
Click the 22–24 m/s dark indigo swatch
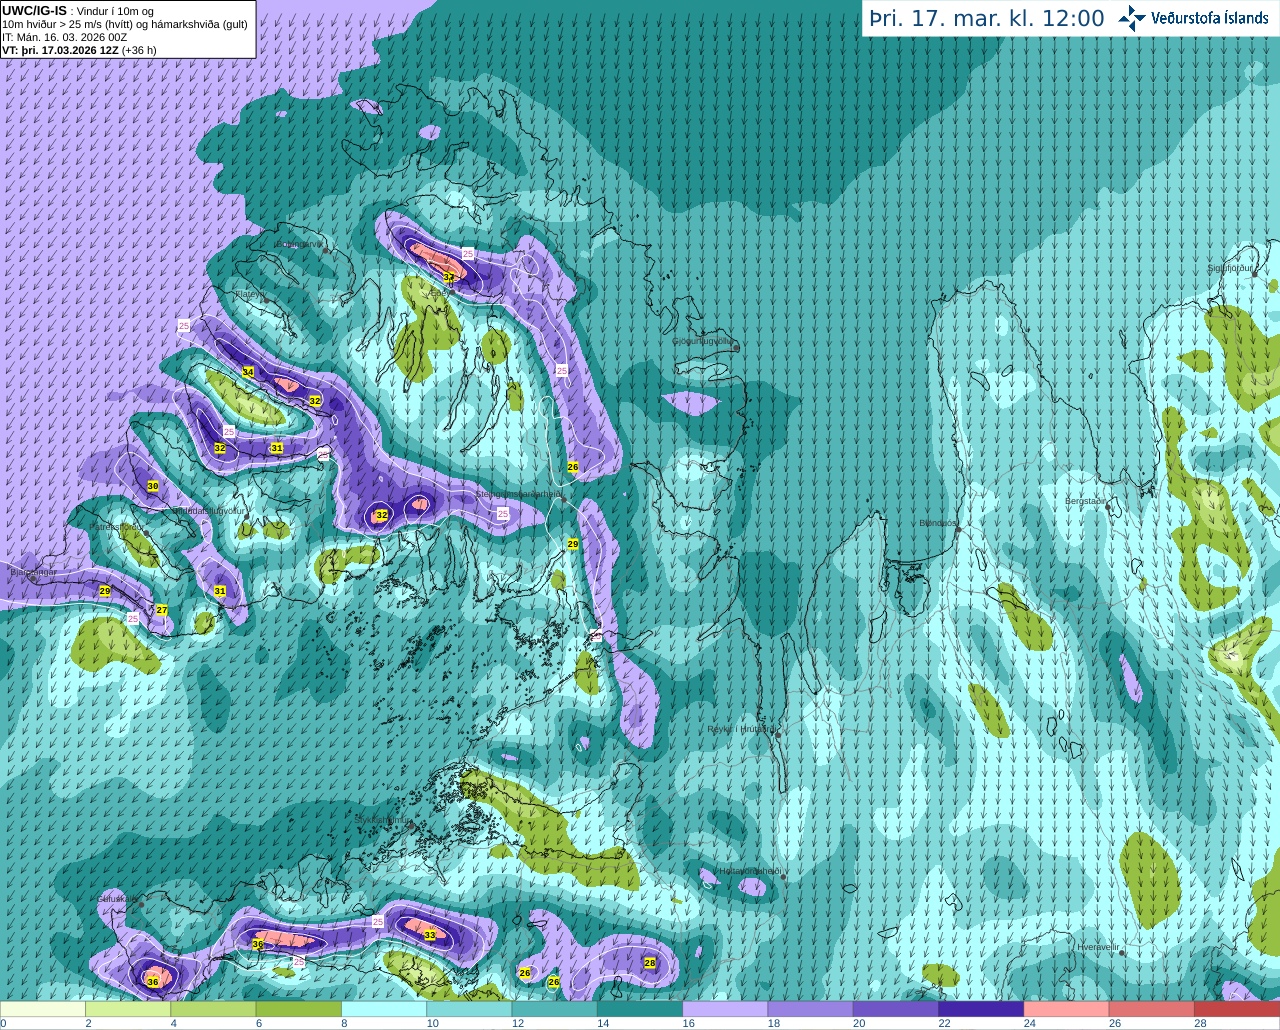(x=981, y=1009)
